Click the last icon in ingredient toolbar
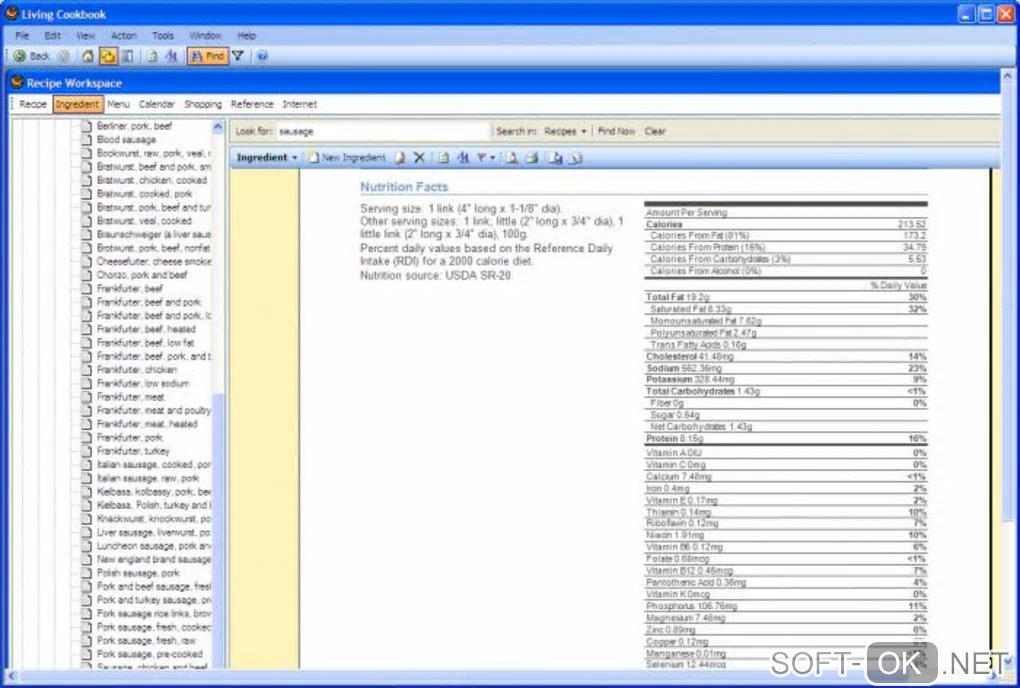Viewport: 1020px width, 688px height. pos(576,157)
